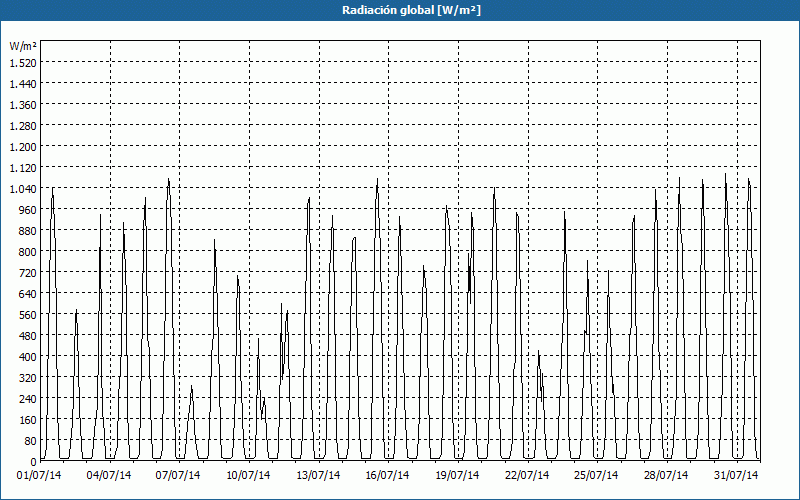The width and height of the screenshot is (800, 500).
Task: Click the W/m² axis unit label
Action: (23, 46)
